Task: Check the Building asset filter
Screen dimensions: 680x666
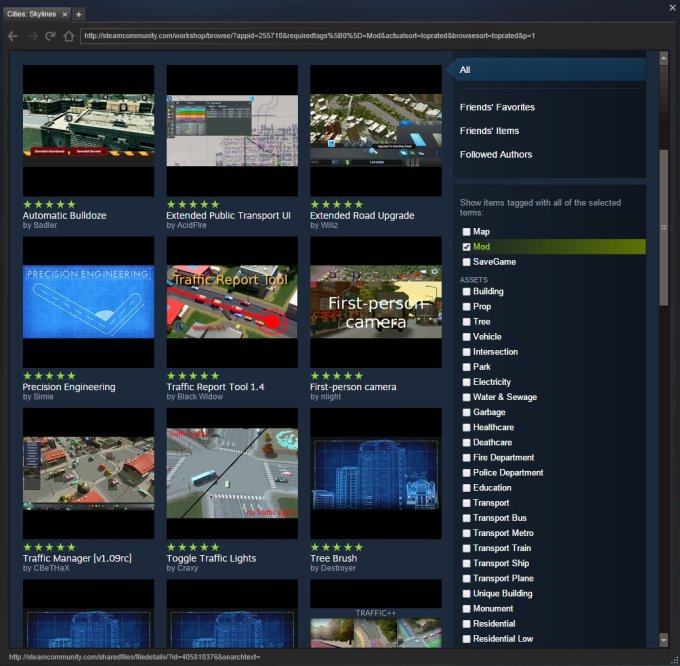Action: [x=466, y=291]
